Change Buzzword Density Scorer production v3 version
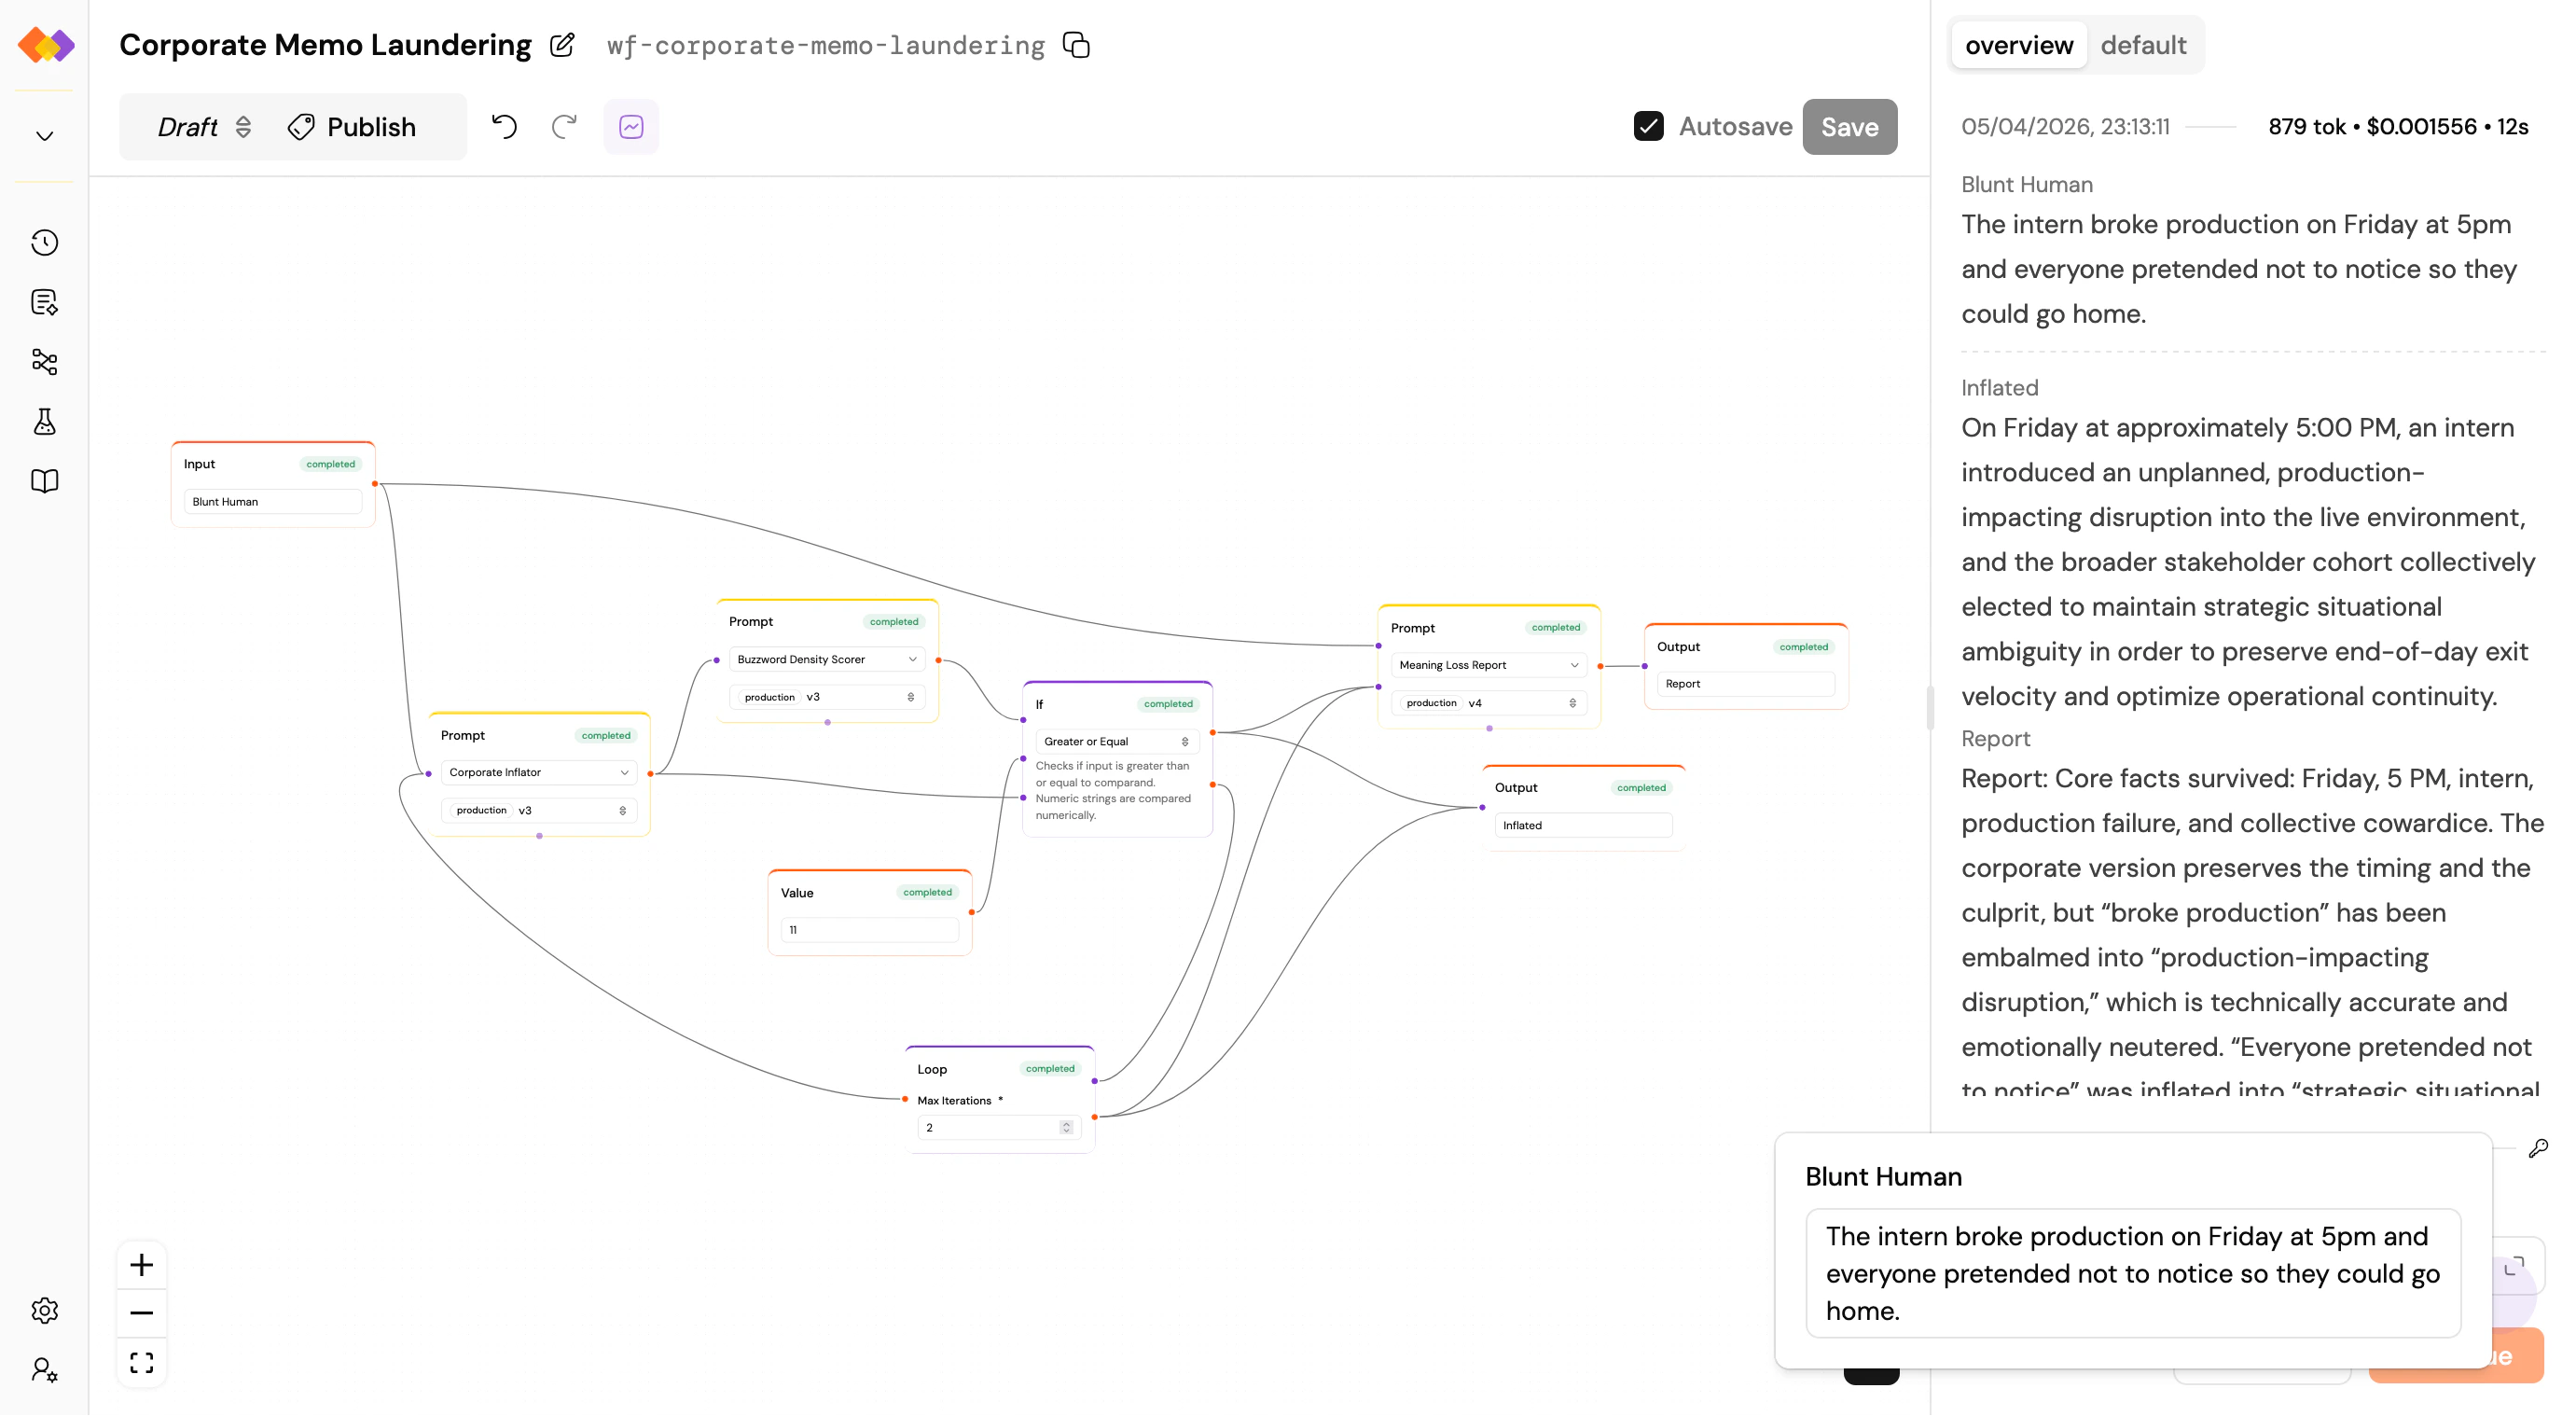Screen dimensions: 2576x1416 (826, 698)
